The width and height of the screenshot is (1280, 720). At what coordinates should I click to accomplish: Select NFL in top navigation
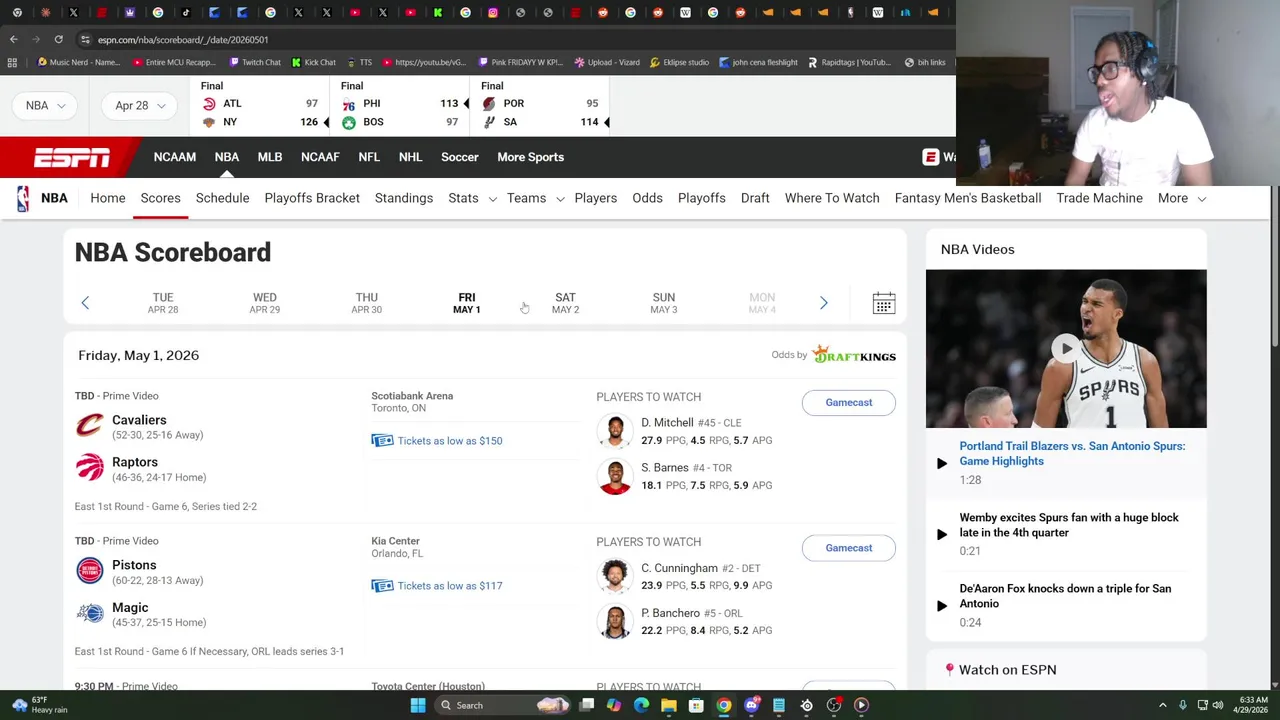(369, 157)
